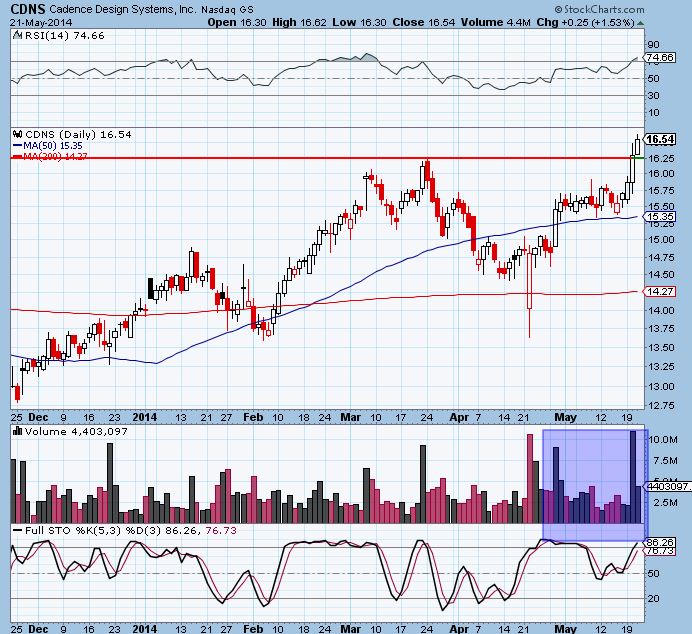This screenshot has height=634, width=692.
Task: Click the 15.35 moving average tag
Action: tap(660, 217)
